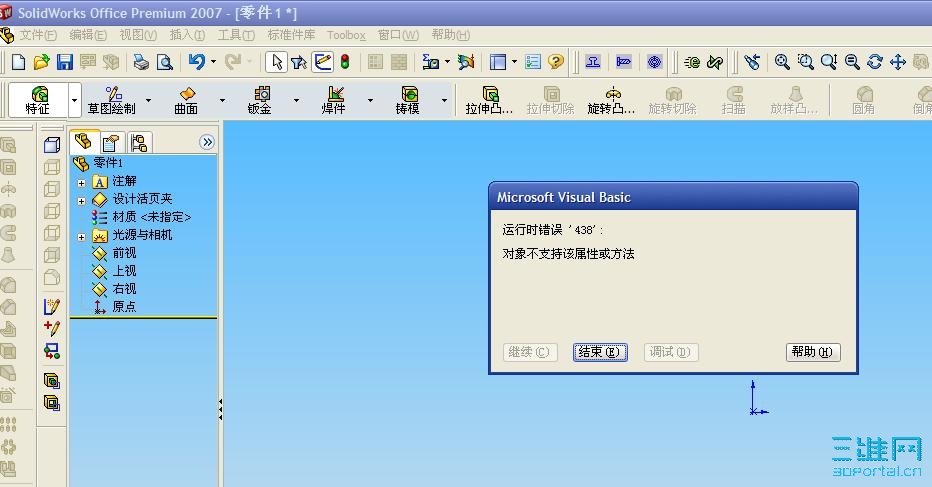Switch to ConfigurationManager tab
This screenshot has height=487, width=932.
(138, 143)
